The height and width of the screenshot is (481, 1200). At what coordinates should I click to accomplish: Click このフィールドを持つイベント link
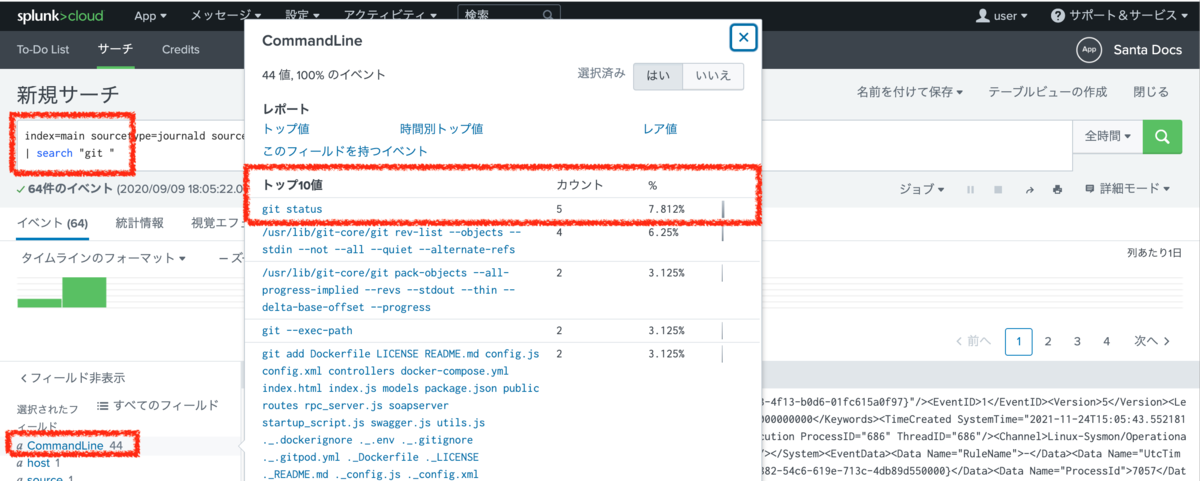345,151
